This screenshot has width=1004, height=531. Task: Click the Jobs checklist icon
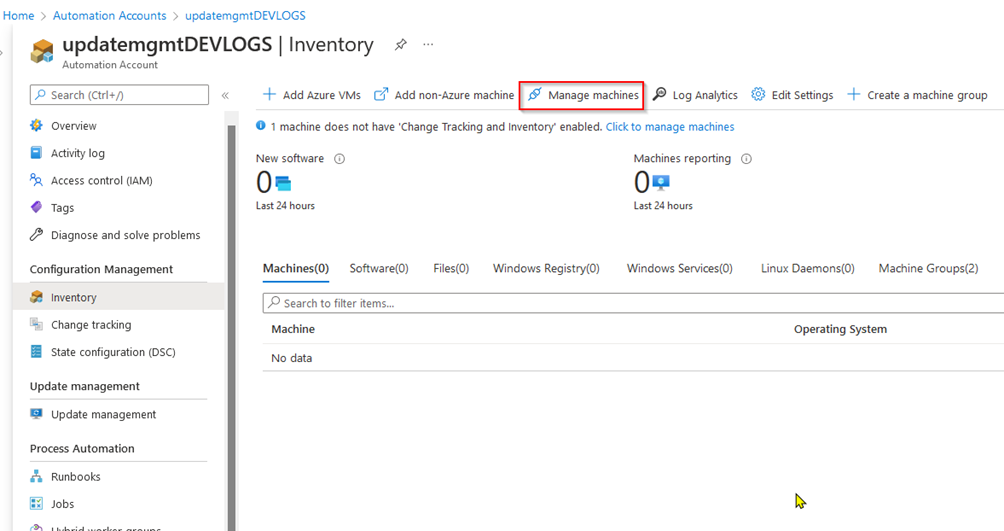[36, 503]
